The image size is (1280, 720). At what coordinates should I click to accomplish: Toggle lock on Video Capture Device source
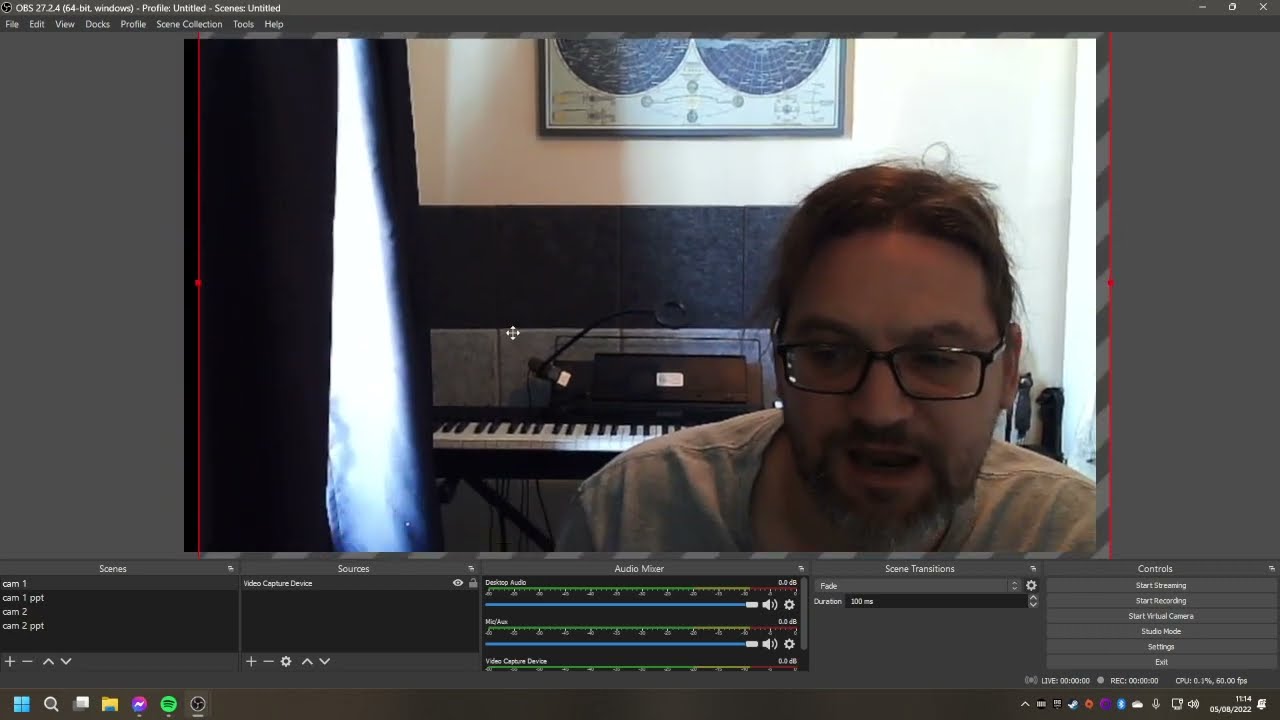[473, 583]
